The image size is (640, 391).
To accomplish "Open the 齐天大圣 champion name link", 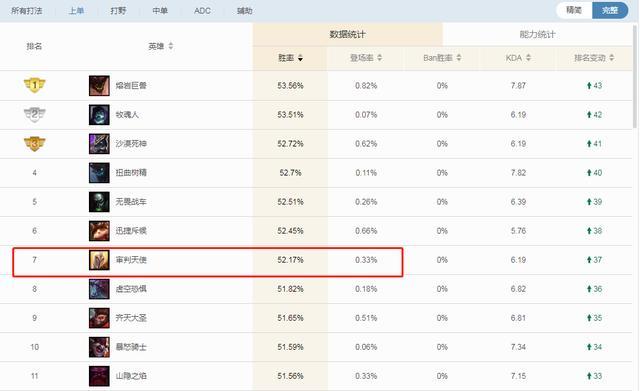I will click(131, 318).
